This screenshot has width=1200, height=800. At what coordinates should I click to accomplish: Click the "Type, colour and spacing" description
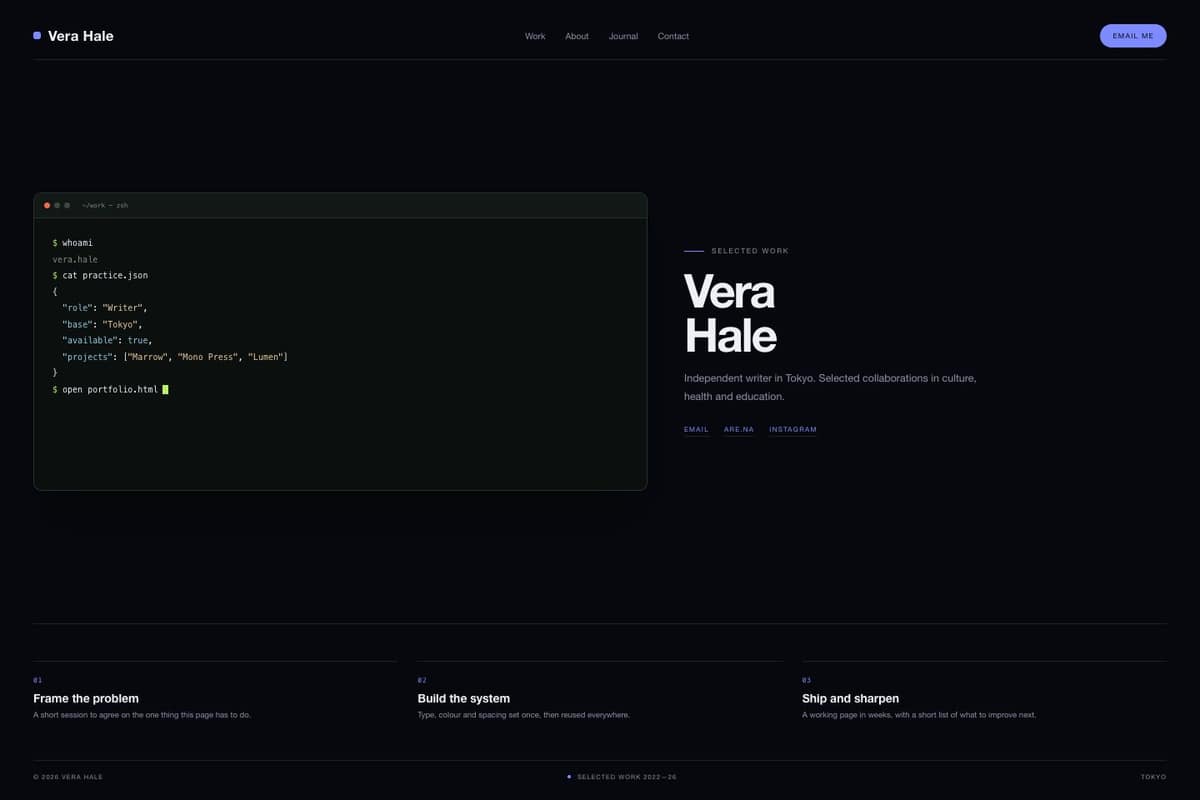coord(524,715)
